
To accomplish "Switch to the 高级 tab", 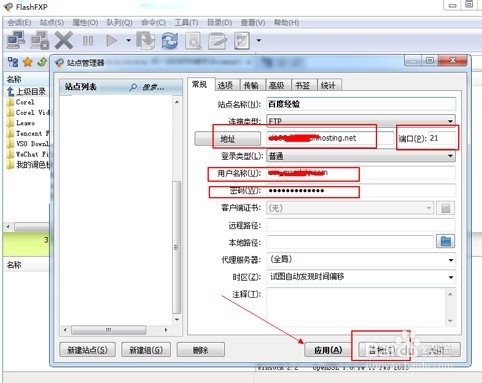I will point(277,85).
